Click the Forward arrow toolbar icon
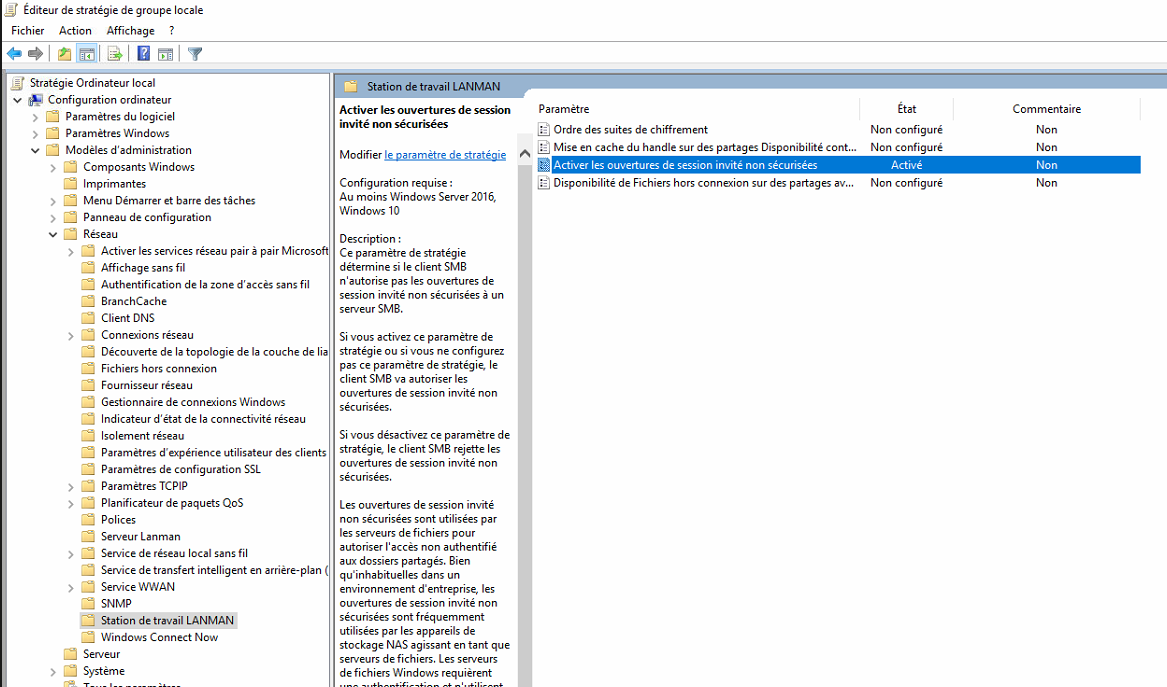 (36, 54)
